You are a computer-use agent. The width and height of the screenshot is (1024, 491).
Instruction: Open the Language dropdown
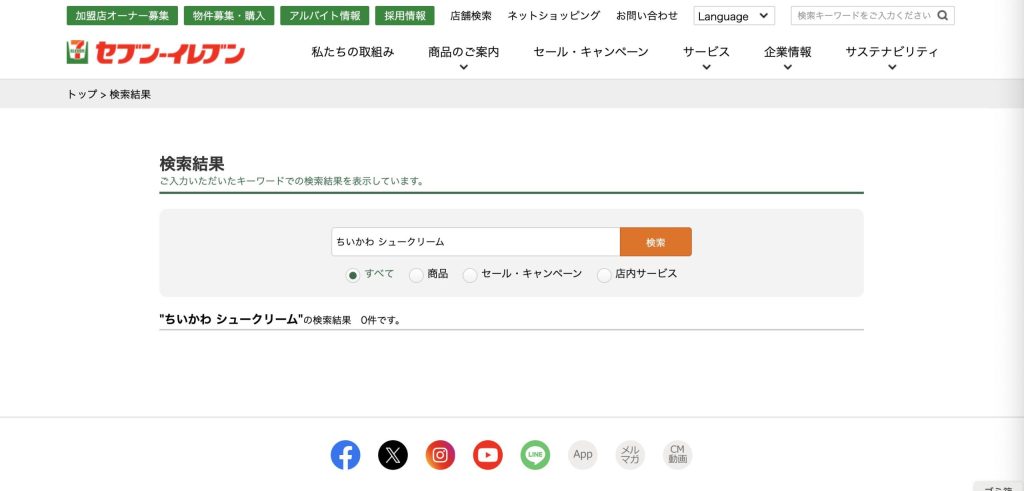734,16
